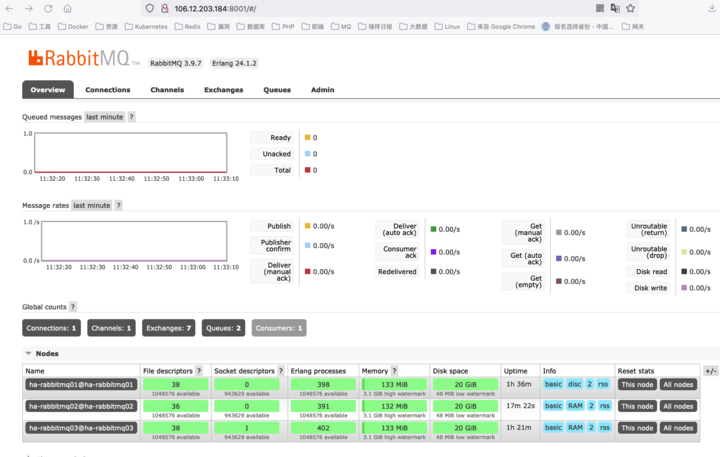Reset stats 'This node' for ha-rabbitmq03
Screen dimensions: 720x457
(x=637, y=428)
